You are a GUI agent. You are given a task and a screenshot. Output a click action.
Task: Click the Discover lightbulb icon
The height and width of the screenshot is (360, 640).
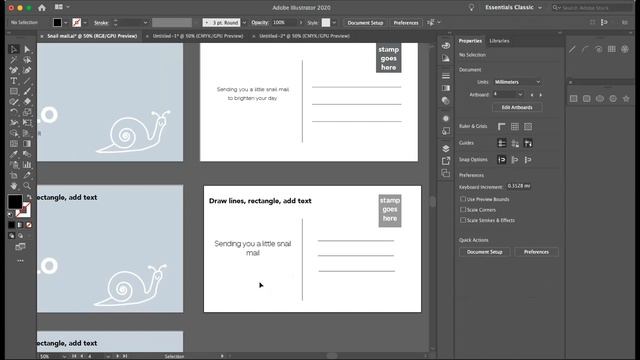[471, 7]
